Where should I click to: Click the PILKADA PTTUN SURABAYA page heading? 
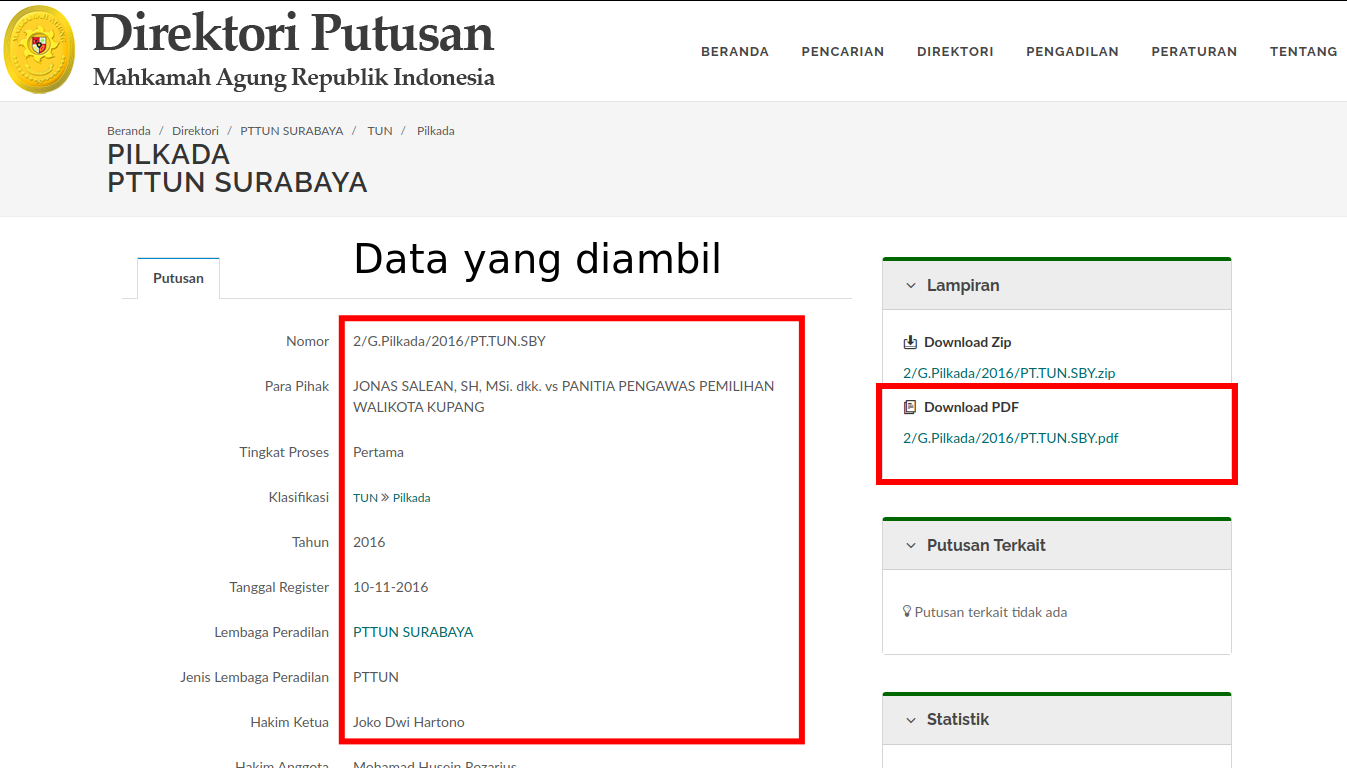pos(237,169)
